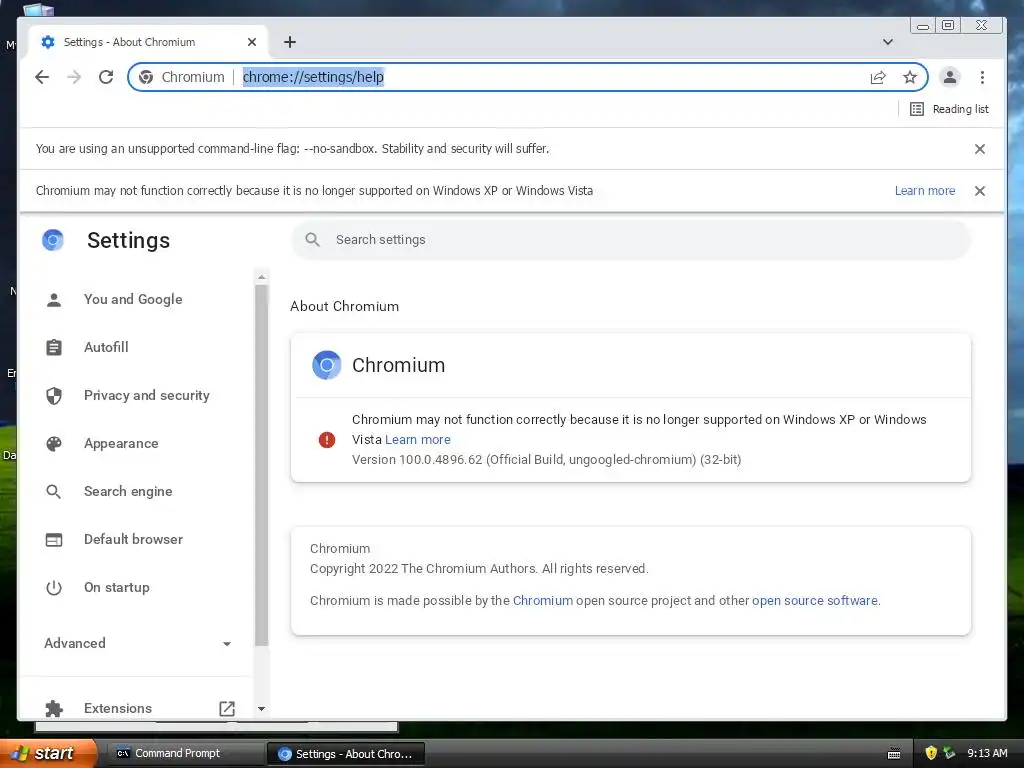Open the Reading list panel

coord(950,109)
